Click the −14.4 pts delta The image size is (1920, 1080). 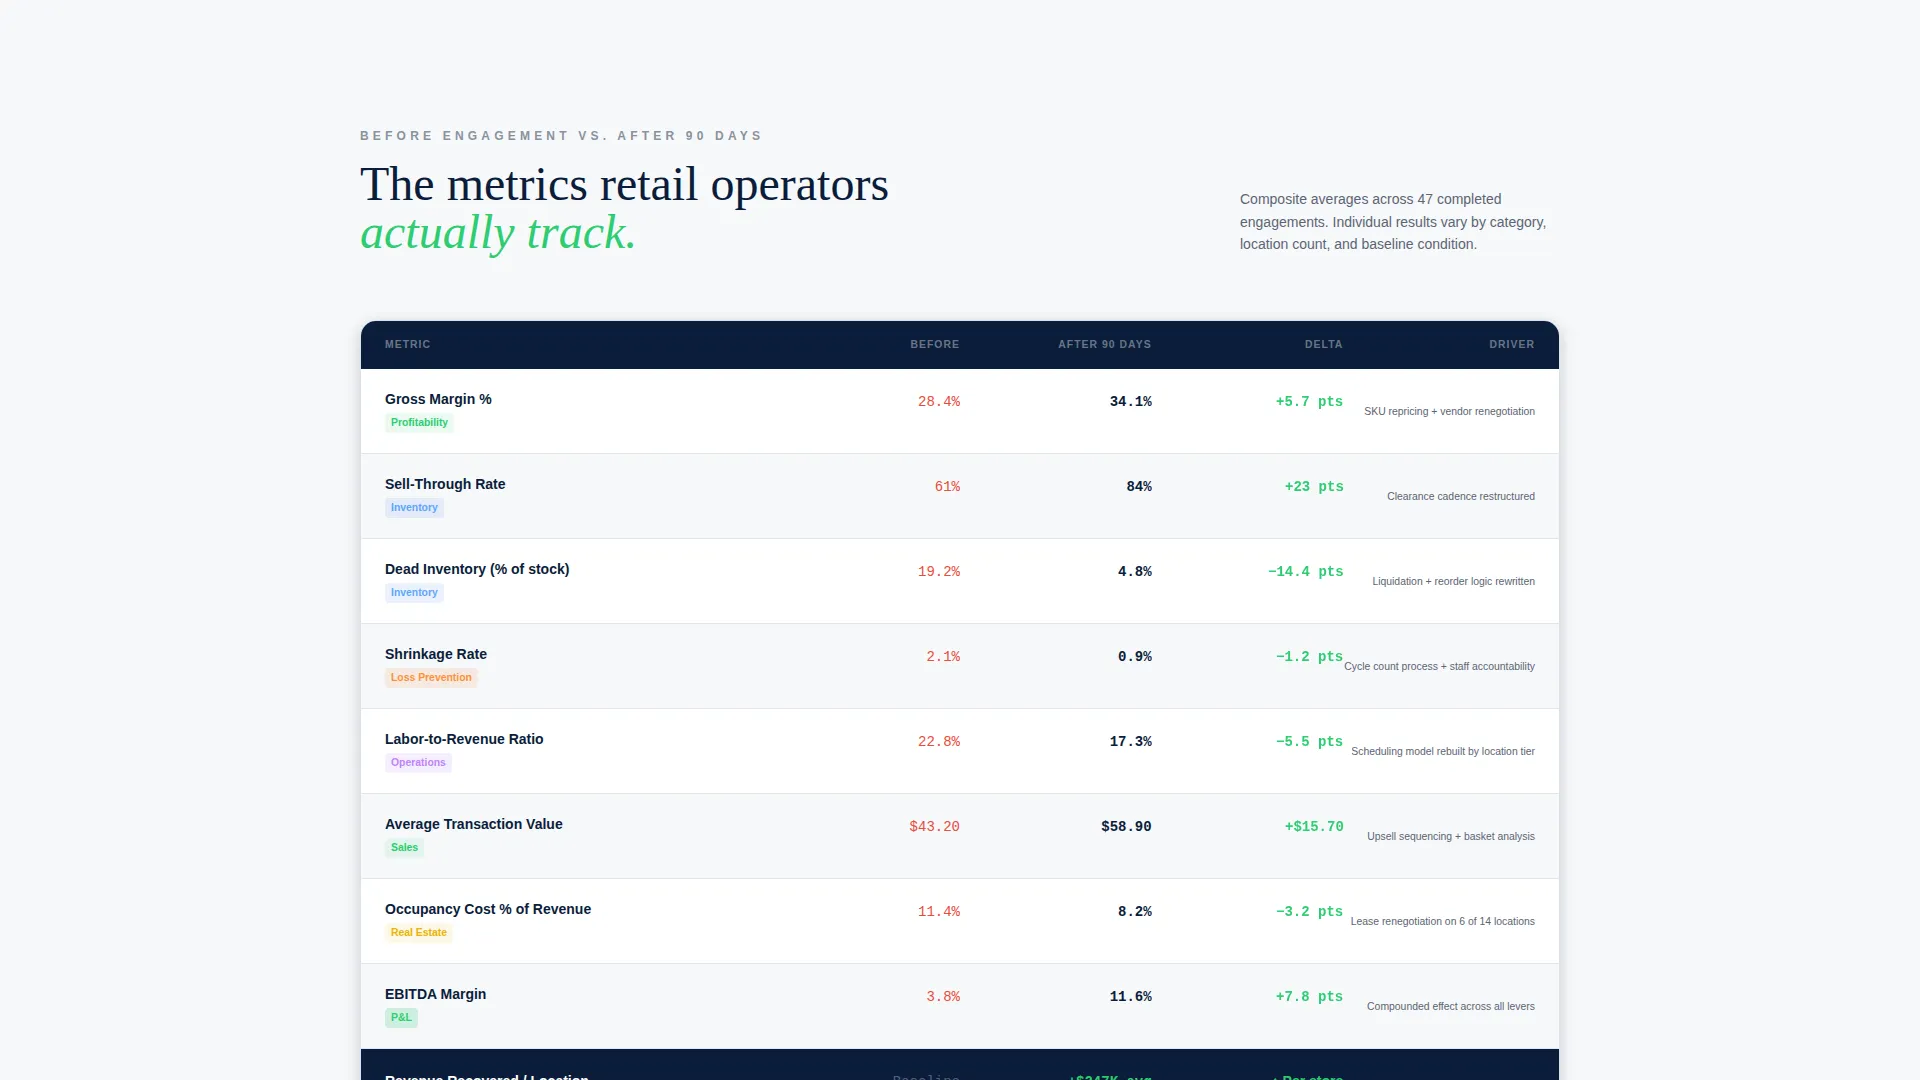pyautogui.click(x=1305, y=572)
